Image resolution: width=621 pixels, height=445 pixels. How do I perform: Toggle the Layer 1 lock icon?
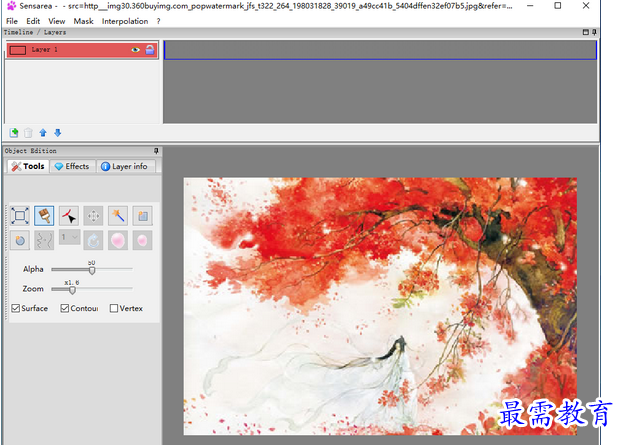tap(150, 49)
